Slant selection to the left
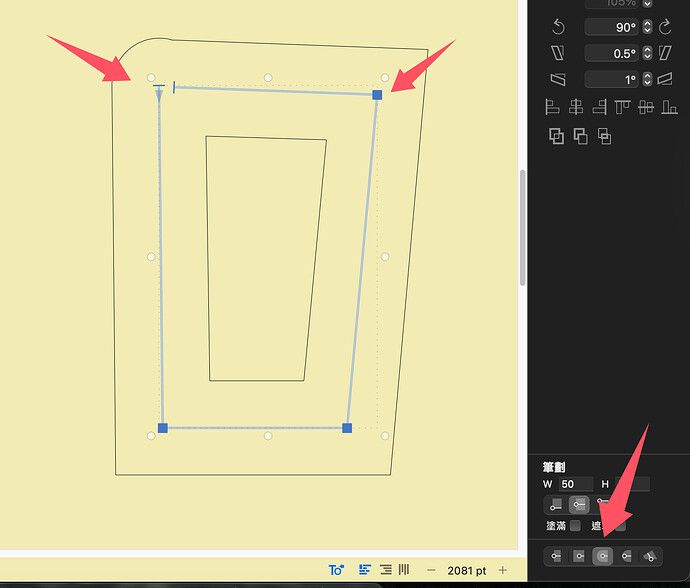This screenshot has height=588, width=690. [558, 53]
